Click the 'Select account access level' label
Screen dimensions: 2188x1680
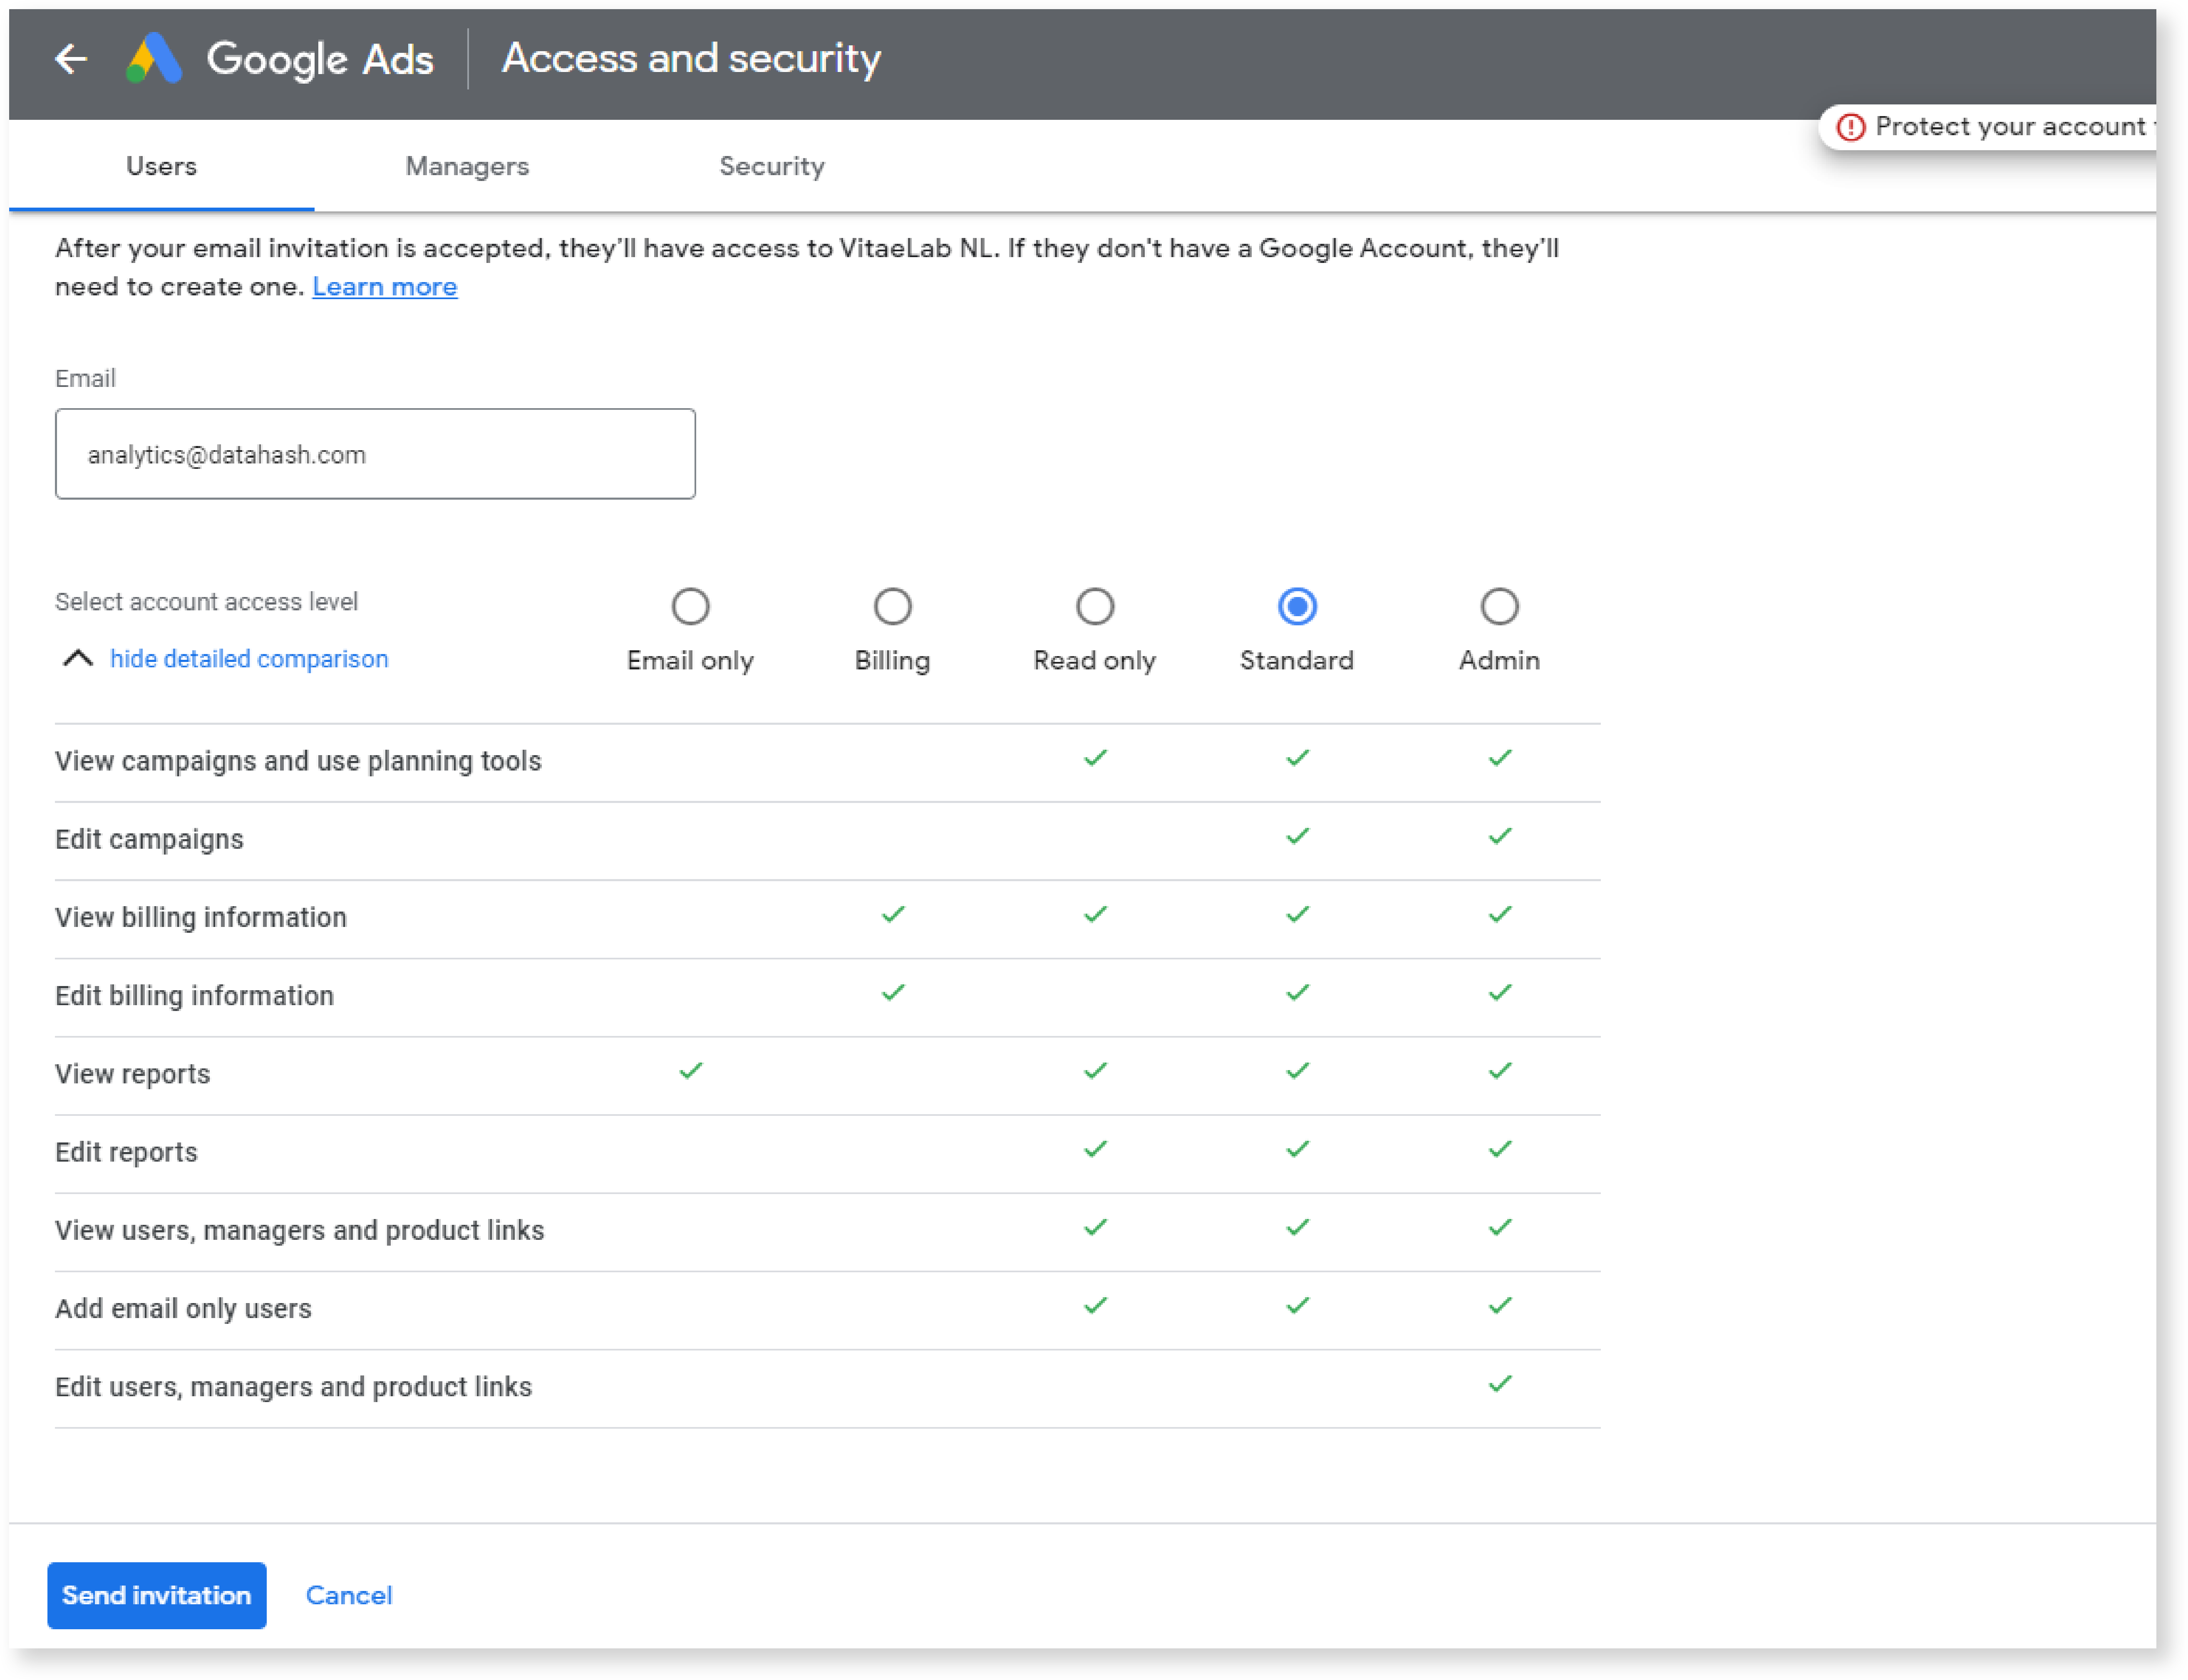point(206,601)
